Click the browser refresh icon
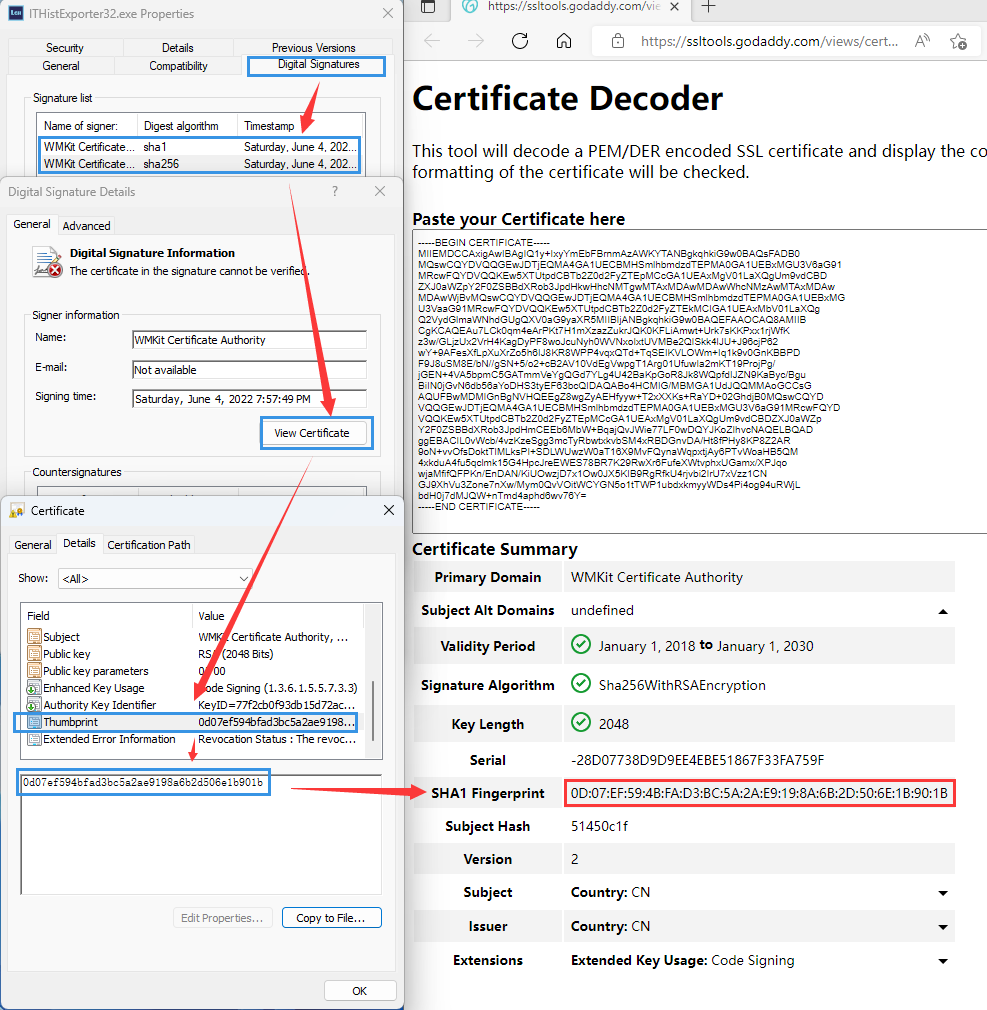The height and width of the screenshot is (1010, 987). pos(519,41)
